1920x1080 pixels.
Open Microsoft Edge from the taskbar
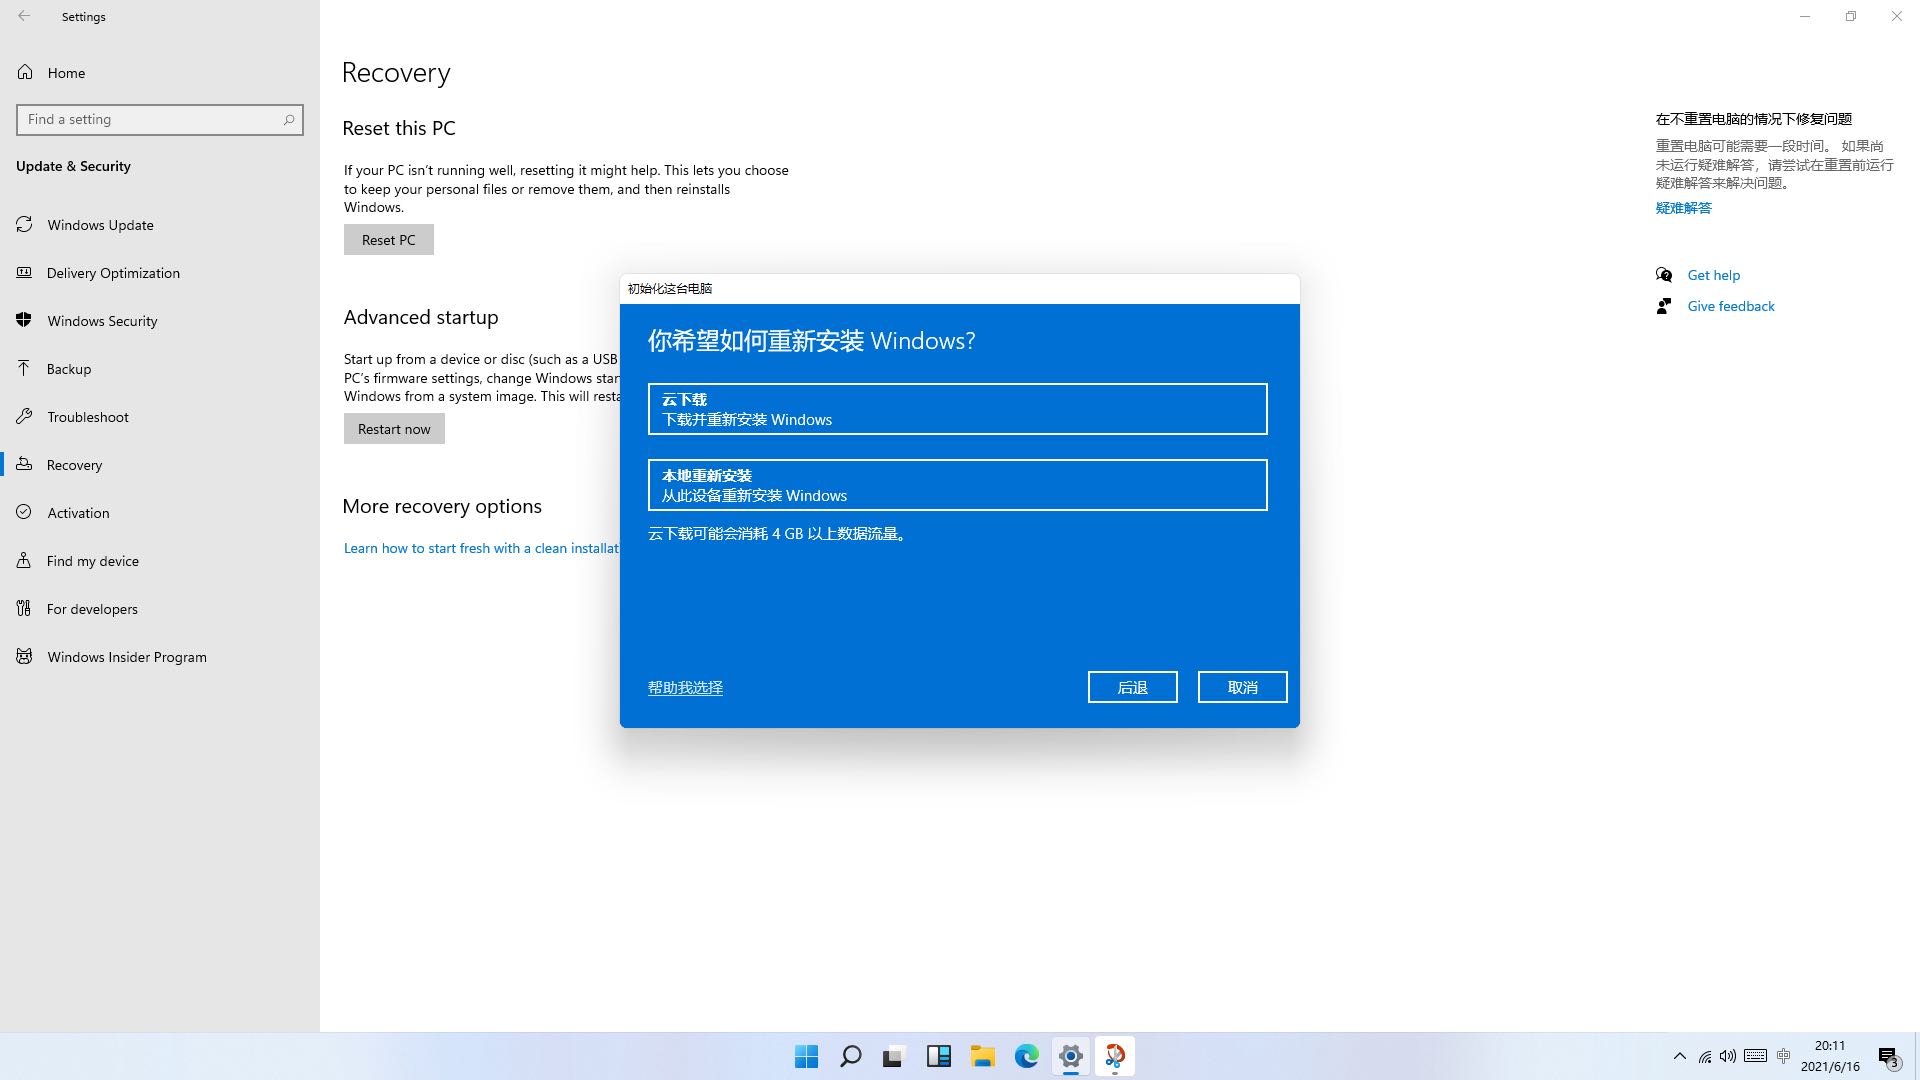click(x=1026, y=1056)
